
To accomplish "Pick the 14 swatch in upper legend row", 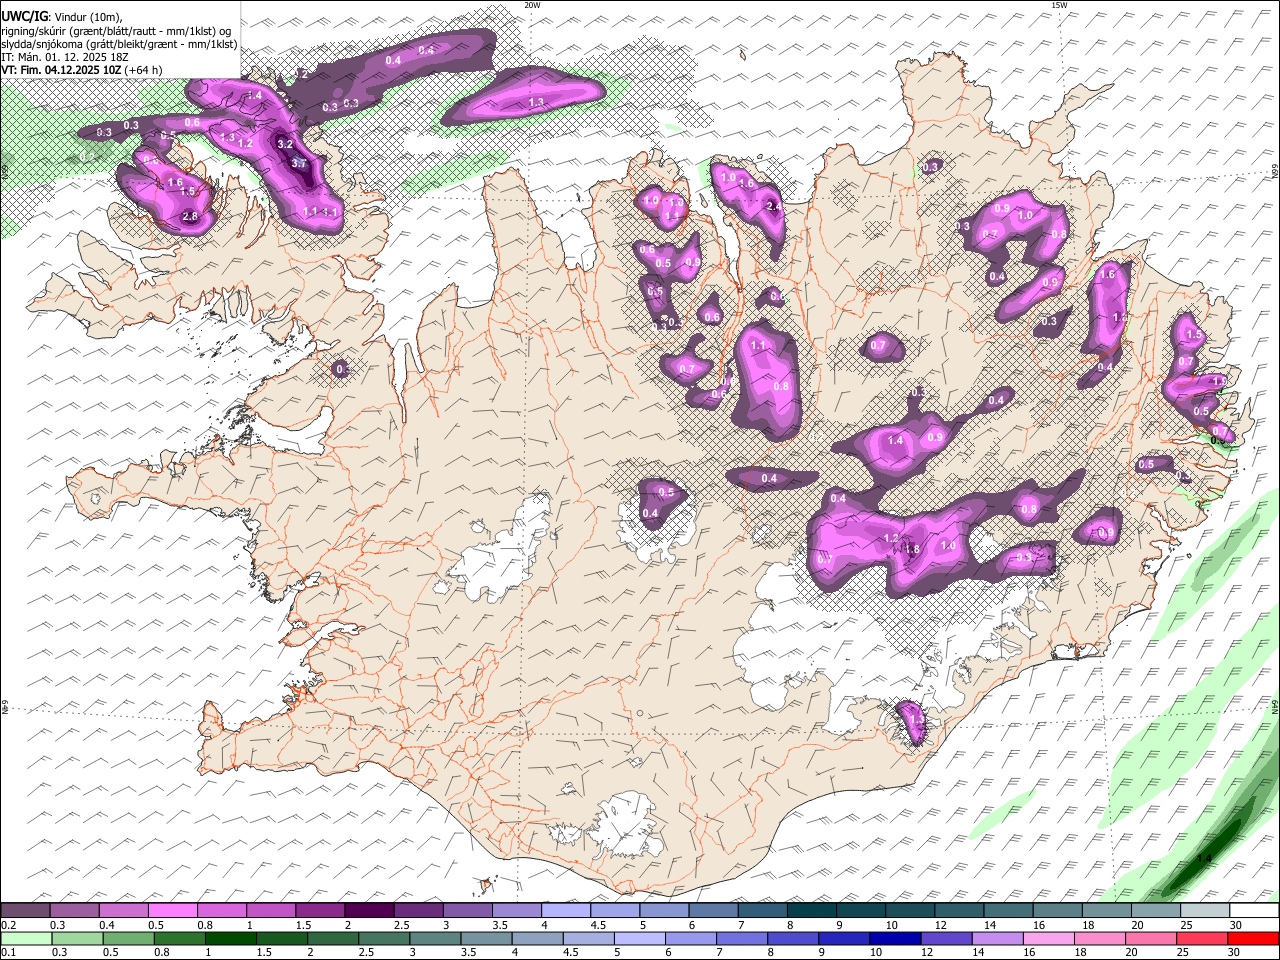I will [1008, 910].
